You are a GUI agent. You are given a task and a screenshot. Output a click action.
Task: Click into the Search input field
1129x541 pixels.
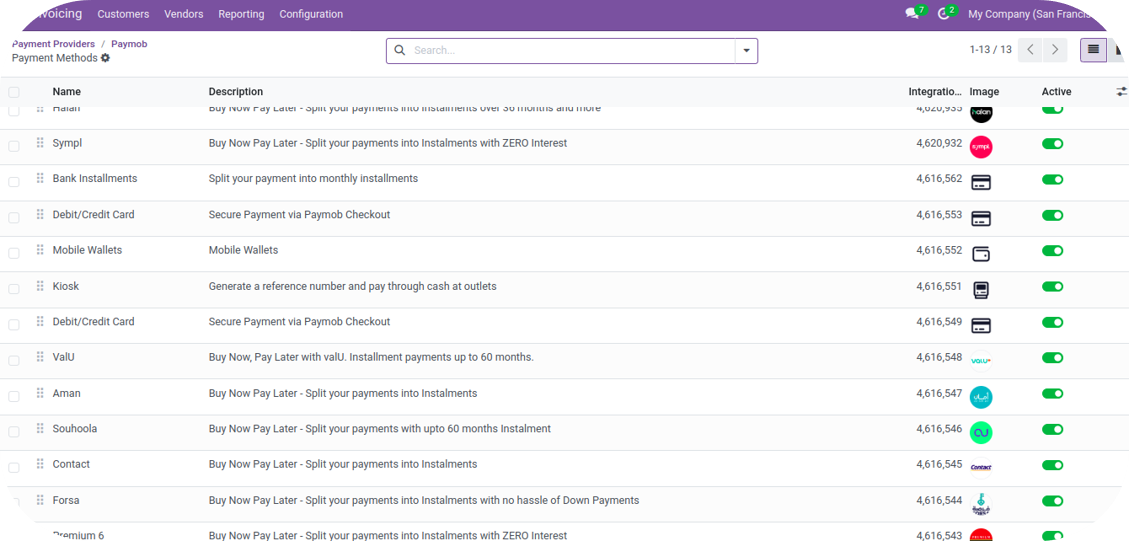coord(570,50)
